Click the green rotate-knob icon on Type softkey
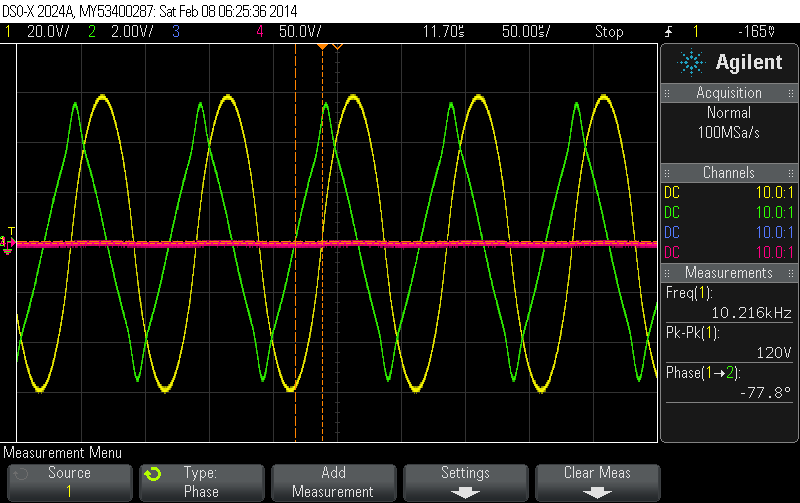The image size is (800, 503). tap(152, 474)
